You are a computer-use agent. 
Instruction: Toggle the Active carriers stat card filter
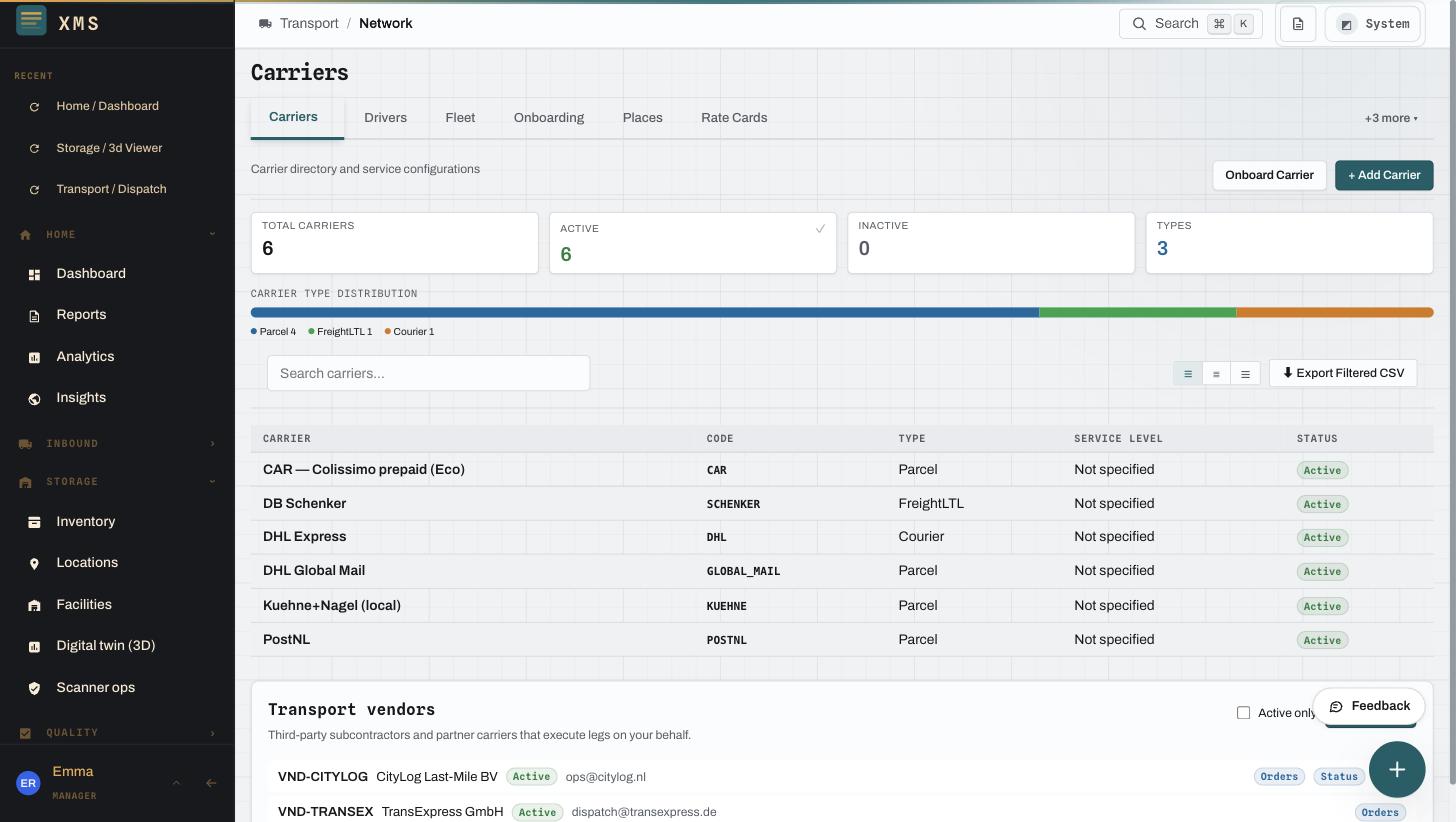click(x=693, y=243)
